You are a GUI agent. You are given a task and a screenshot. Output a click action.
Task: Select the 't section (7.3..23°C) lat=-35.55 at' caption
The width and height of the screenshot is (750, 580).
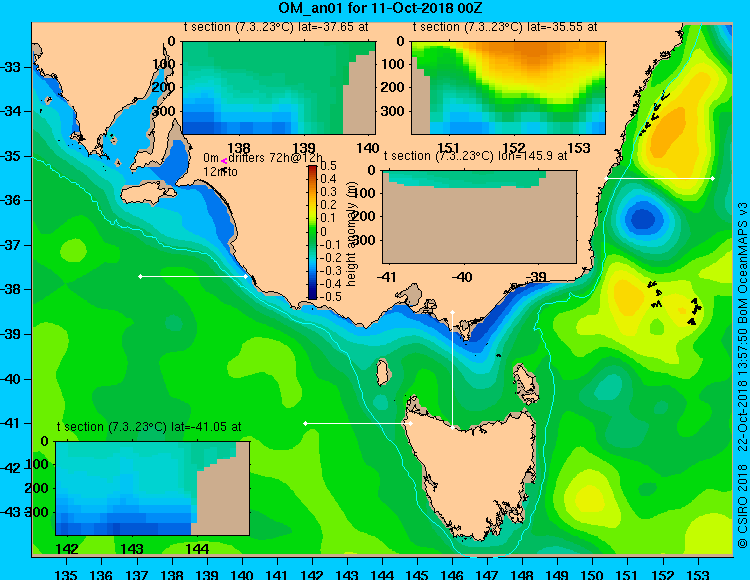pyautogui.click(x=505, y=27)
